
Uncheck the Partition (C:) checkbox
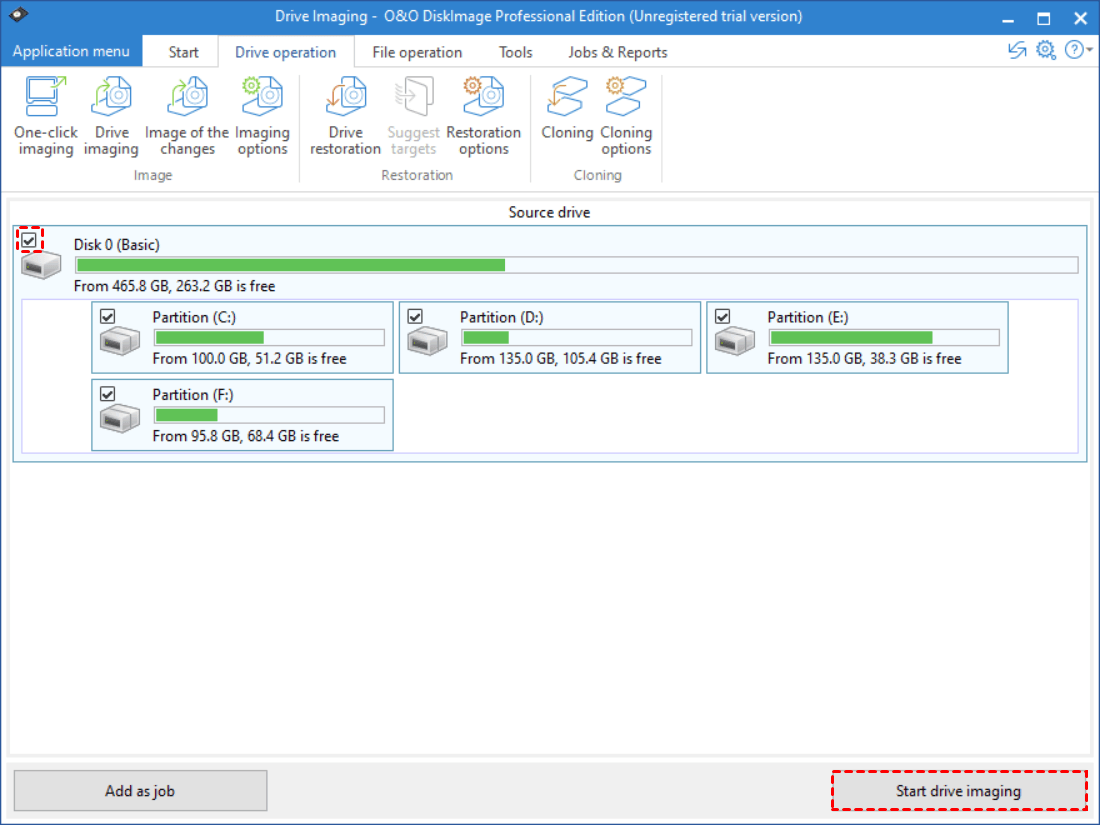[107, 316]
